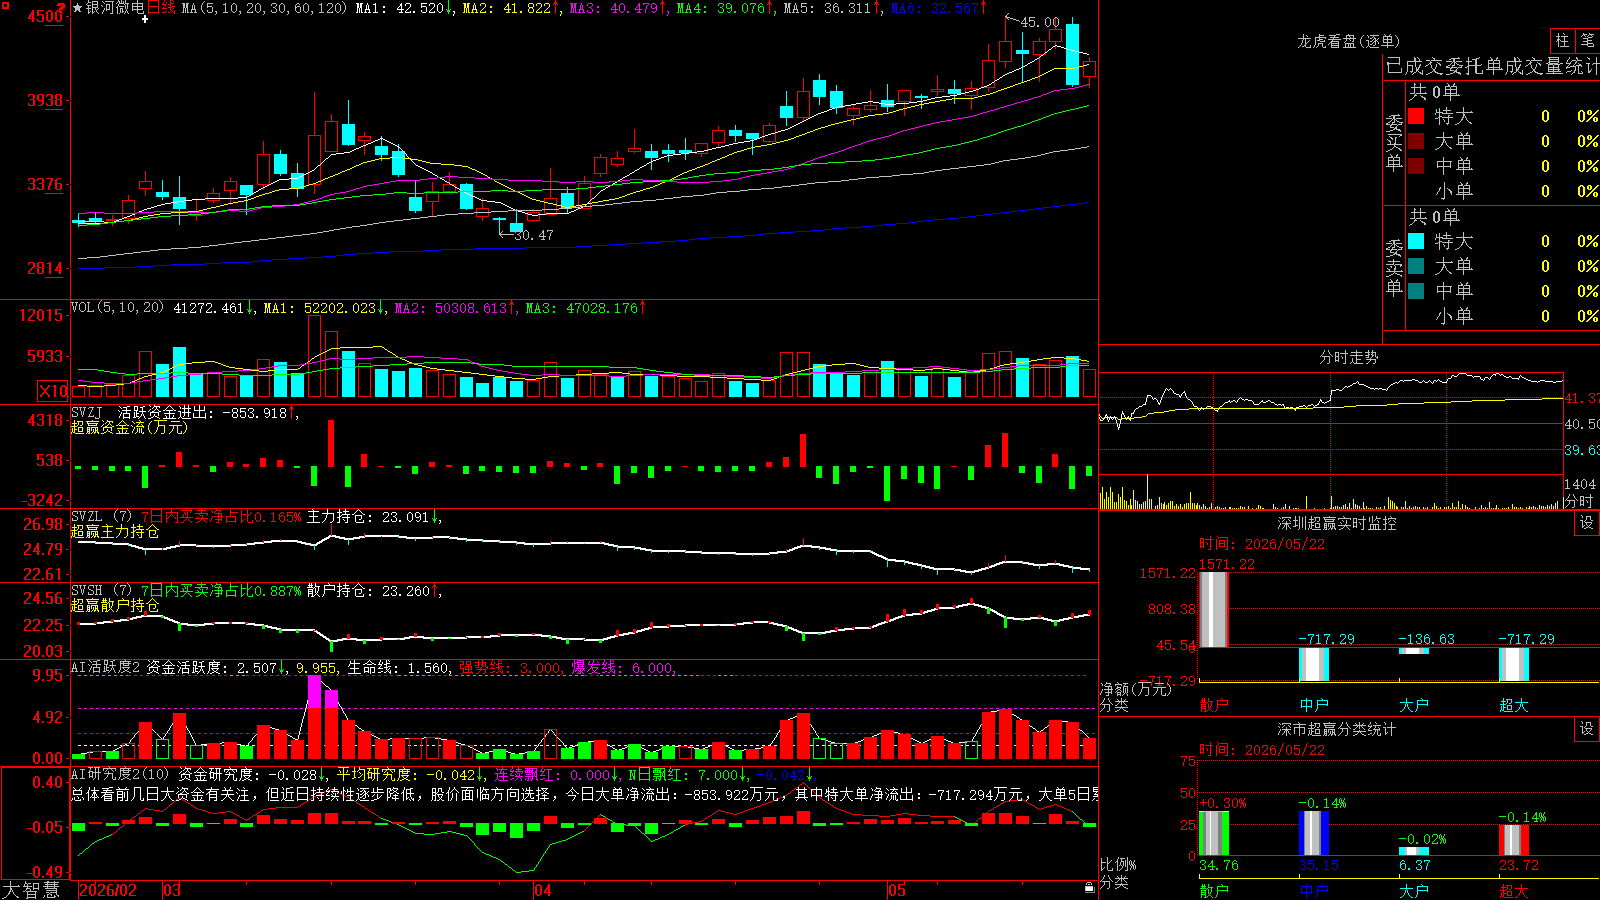1600x900 pixels.
Task: Click the 资金研究度: -0.028 value
Action: 248,774
